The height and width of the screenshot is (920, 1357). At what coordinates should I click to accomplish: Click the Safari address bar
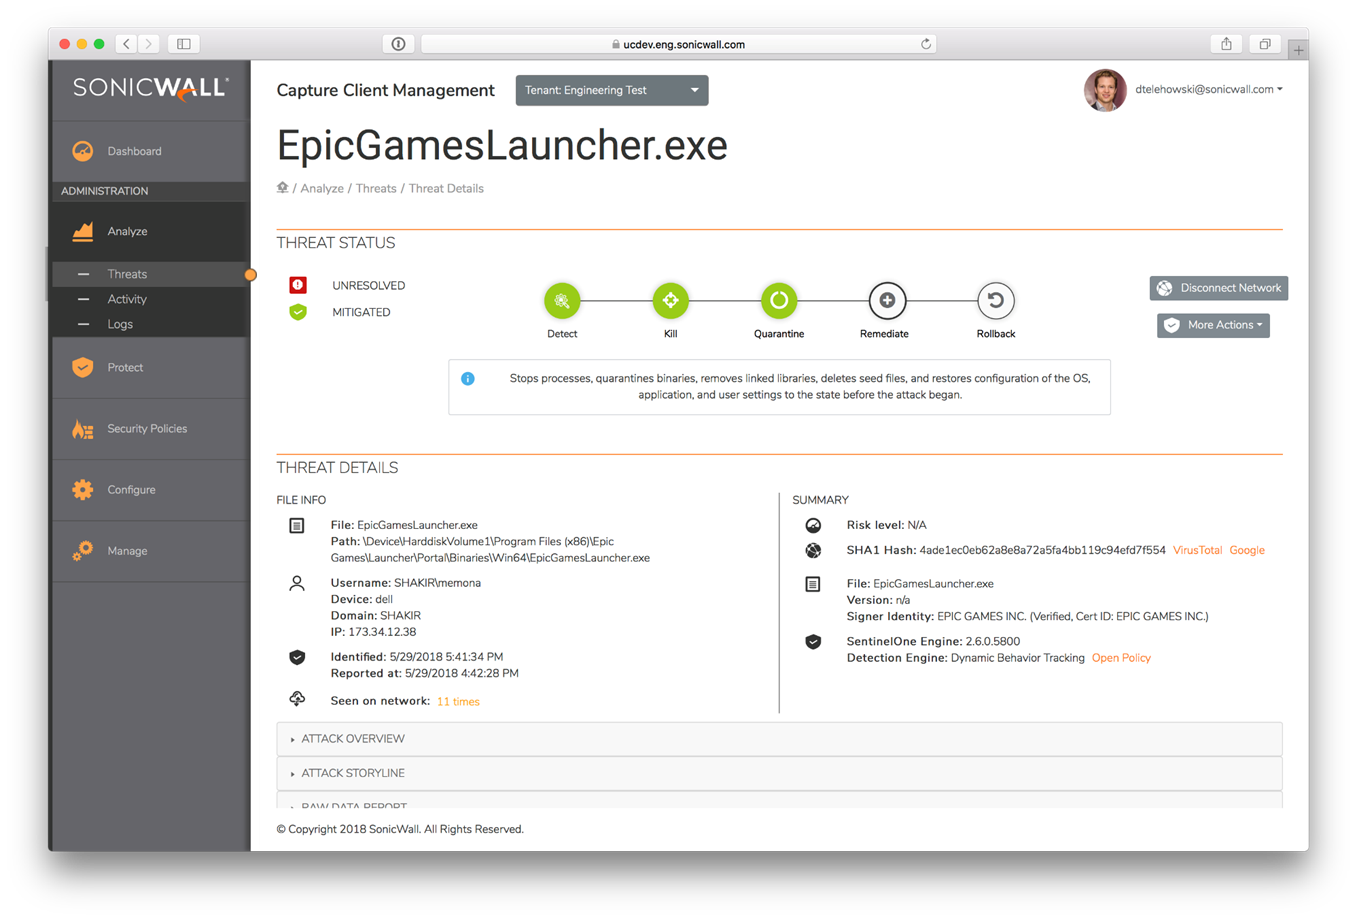coord(678,44)
